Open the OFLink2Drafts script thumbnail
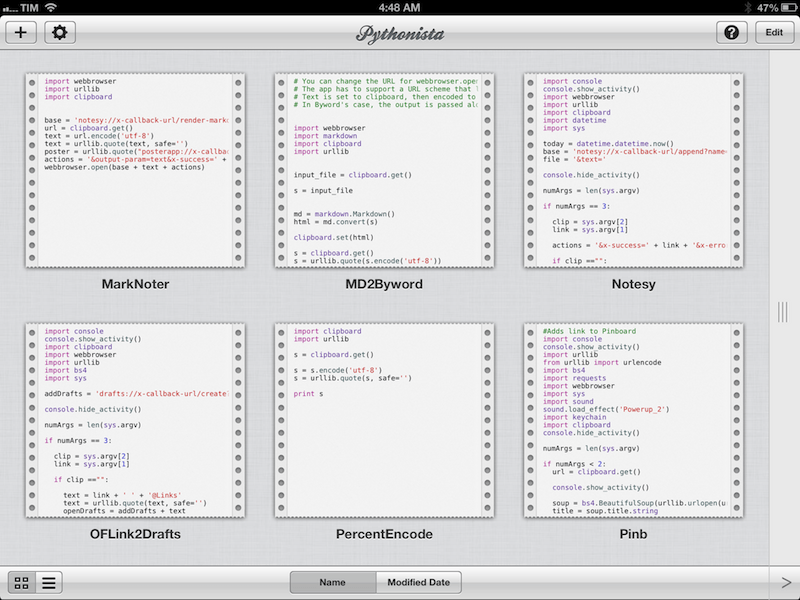This screenshot has width=800, height=600. tap(135, 420)
